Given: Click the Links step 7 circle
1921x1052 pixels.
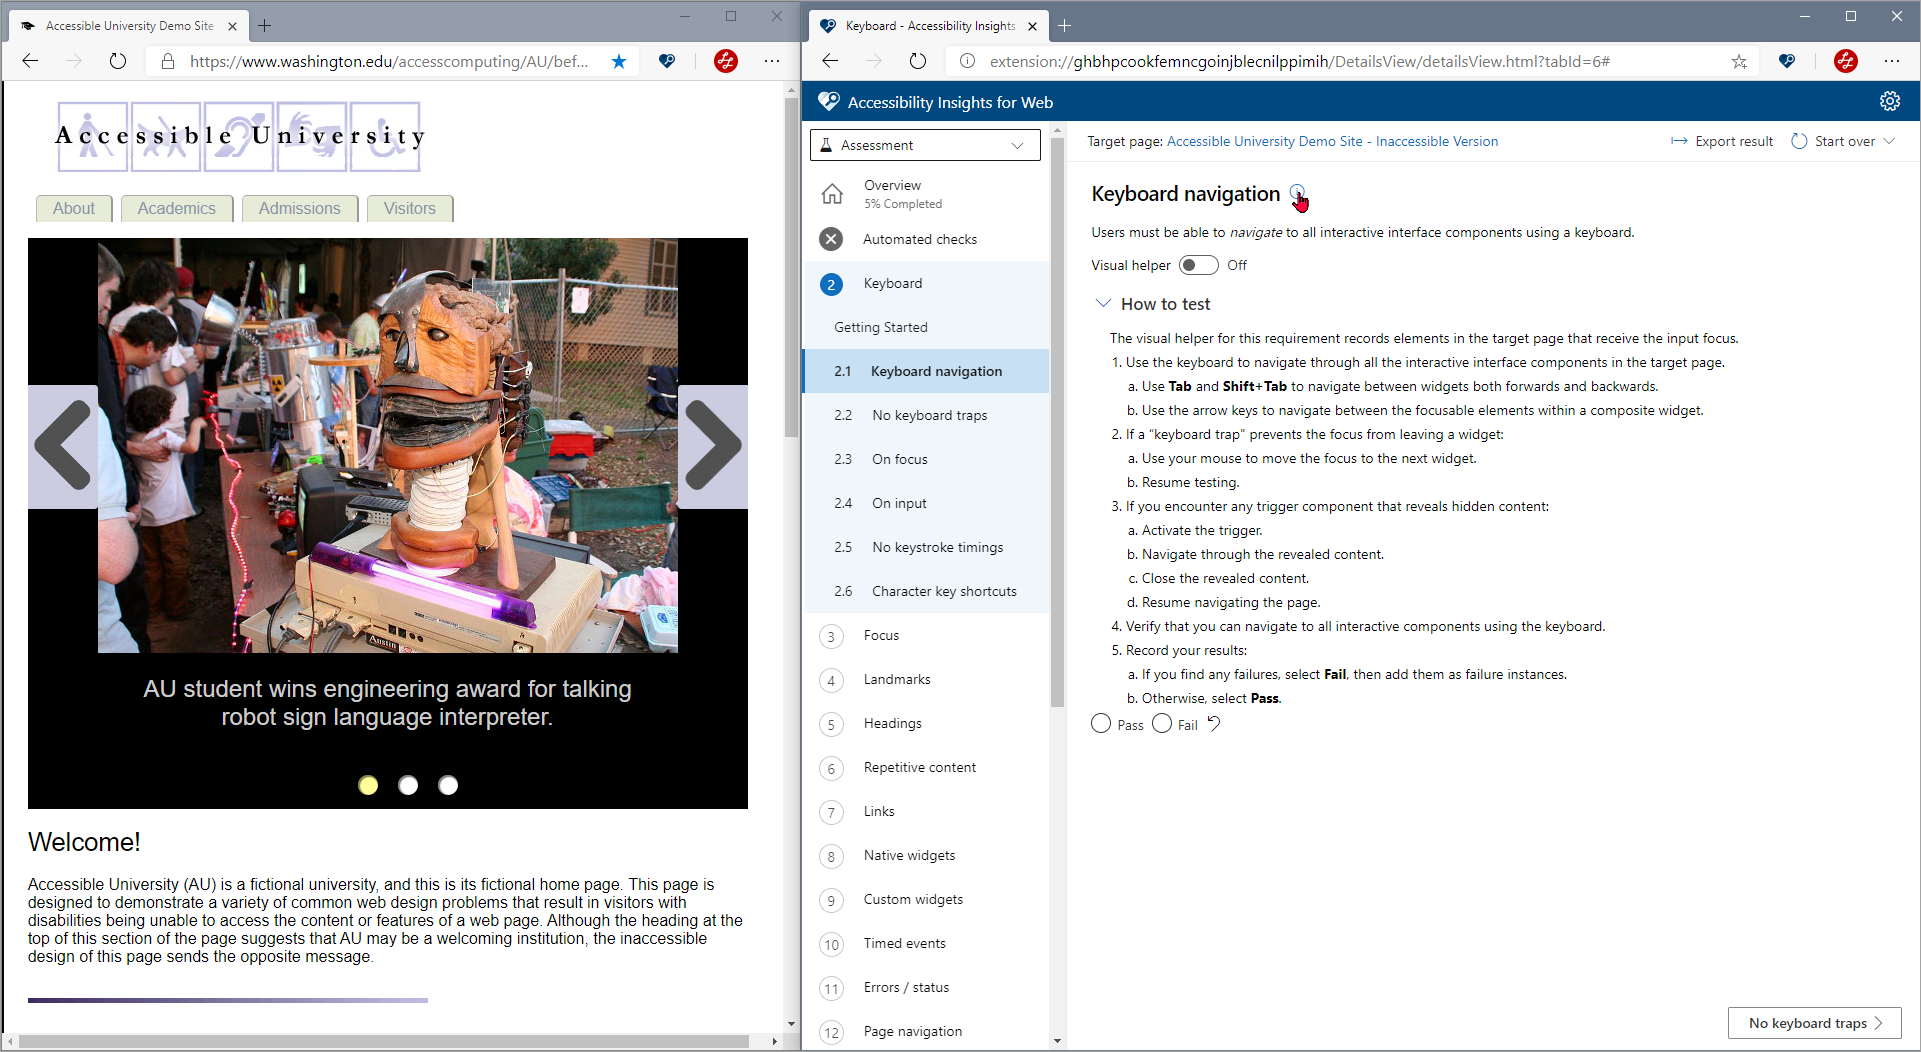Looking at the screenshot, I should [831, 812].
